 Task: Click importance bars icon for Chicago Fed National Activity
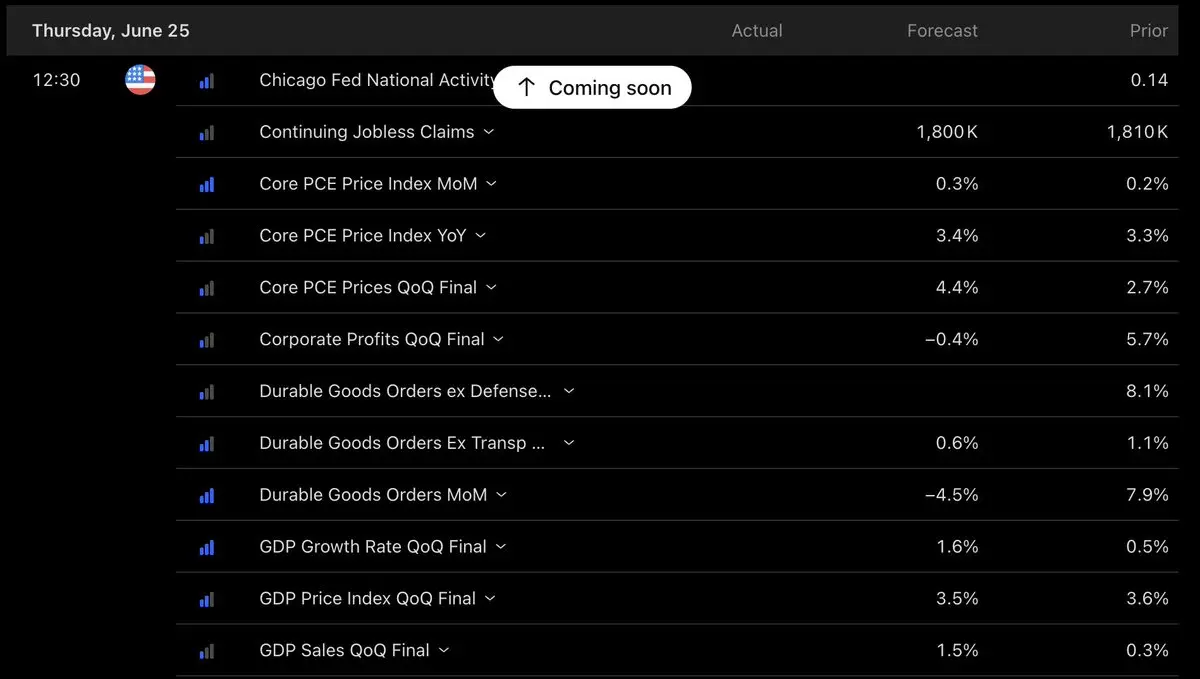[x=207, y=81]
